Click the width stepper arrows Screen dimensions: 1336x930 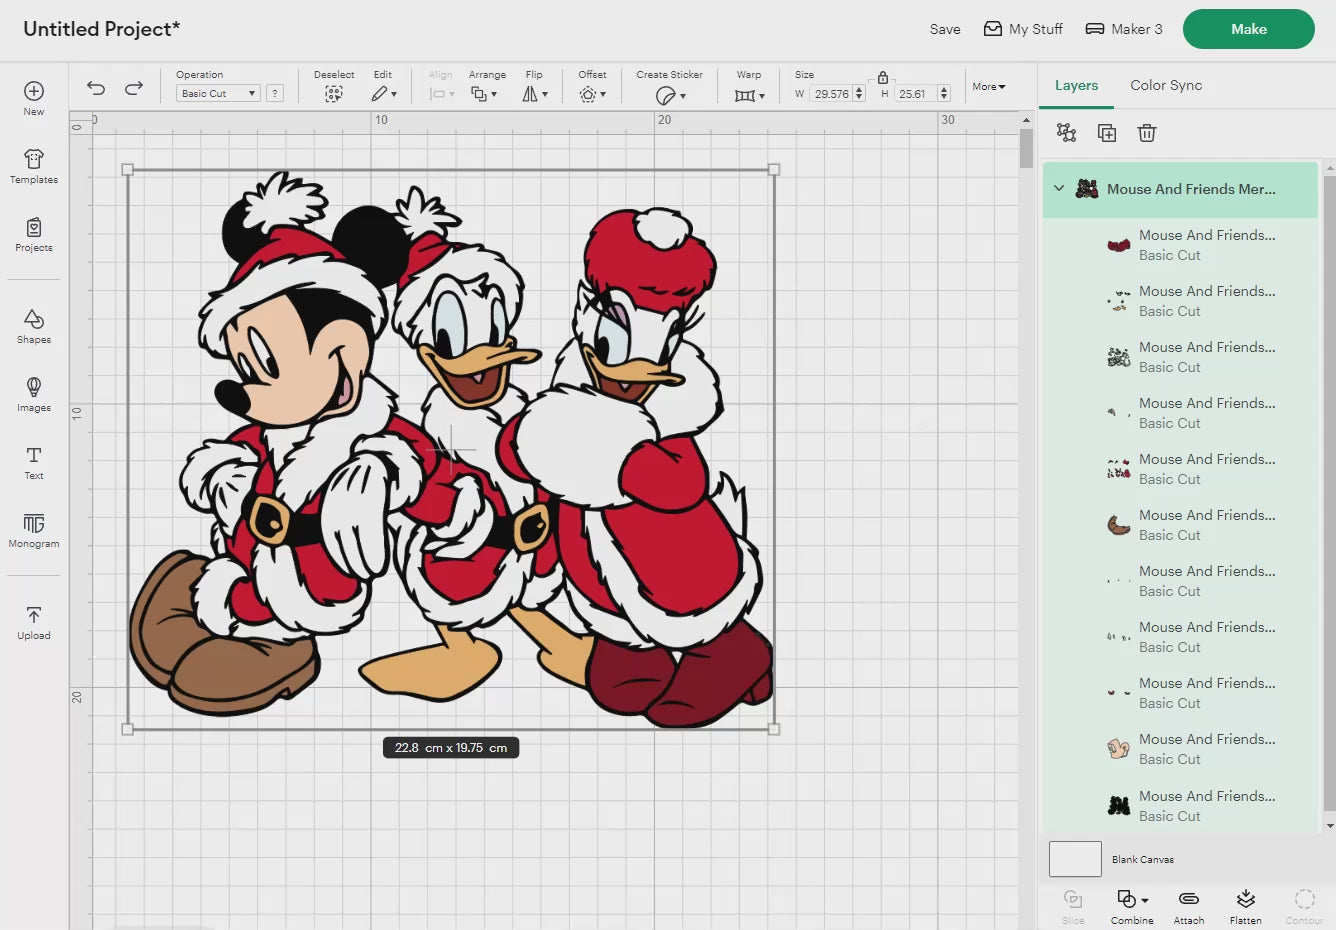coord(858,93)
